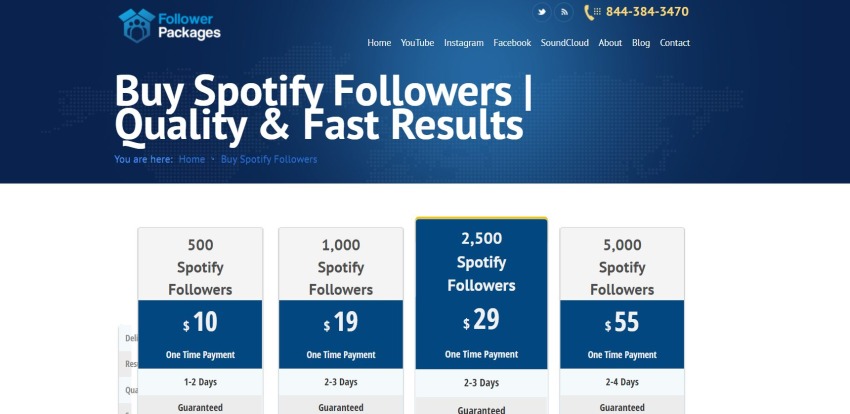This screenshot has width=850, height=414.
Task: Open the Blog page
Action: tap(641, 43)
